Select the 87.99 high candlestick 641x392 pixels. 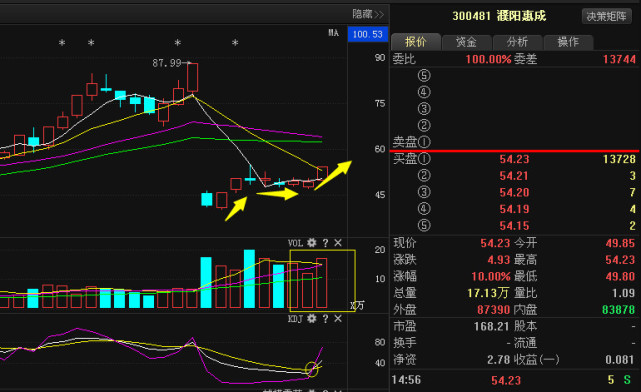[x=193, y=77]
